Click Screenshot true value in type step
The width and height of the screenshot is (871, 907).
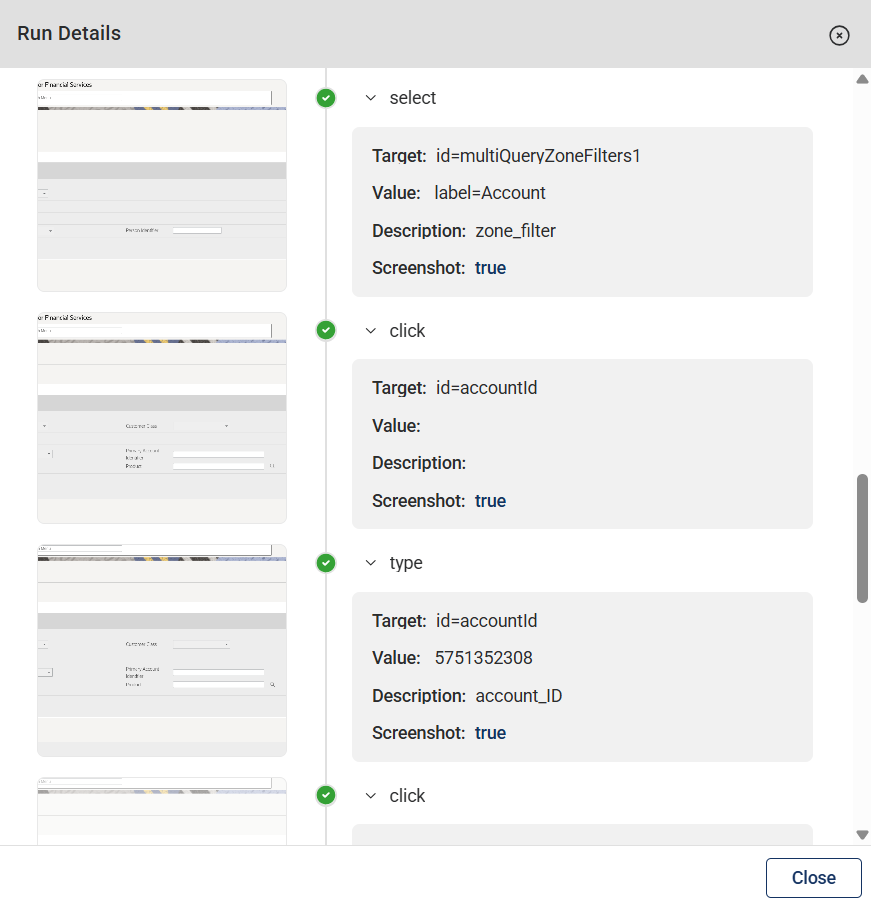click(490, 733)
